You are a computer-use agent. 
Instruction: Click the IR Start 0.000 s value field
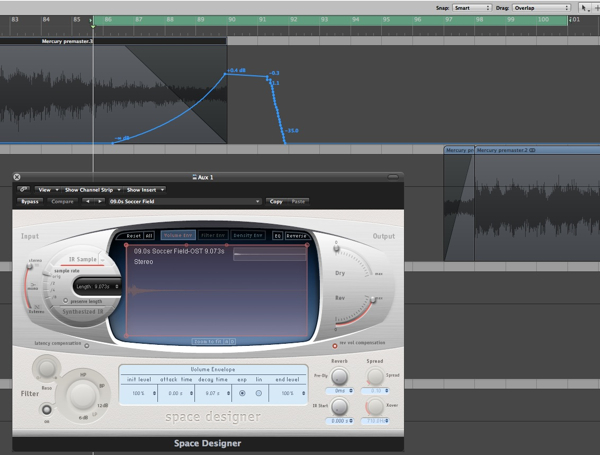point(339,421)
